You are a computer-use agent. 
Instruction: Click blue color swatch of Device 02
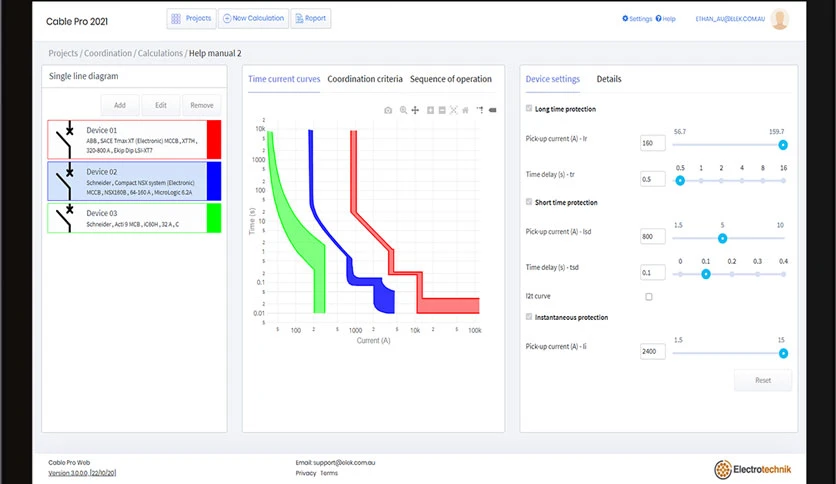214,181
